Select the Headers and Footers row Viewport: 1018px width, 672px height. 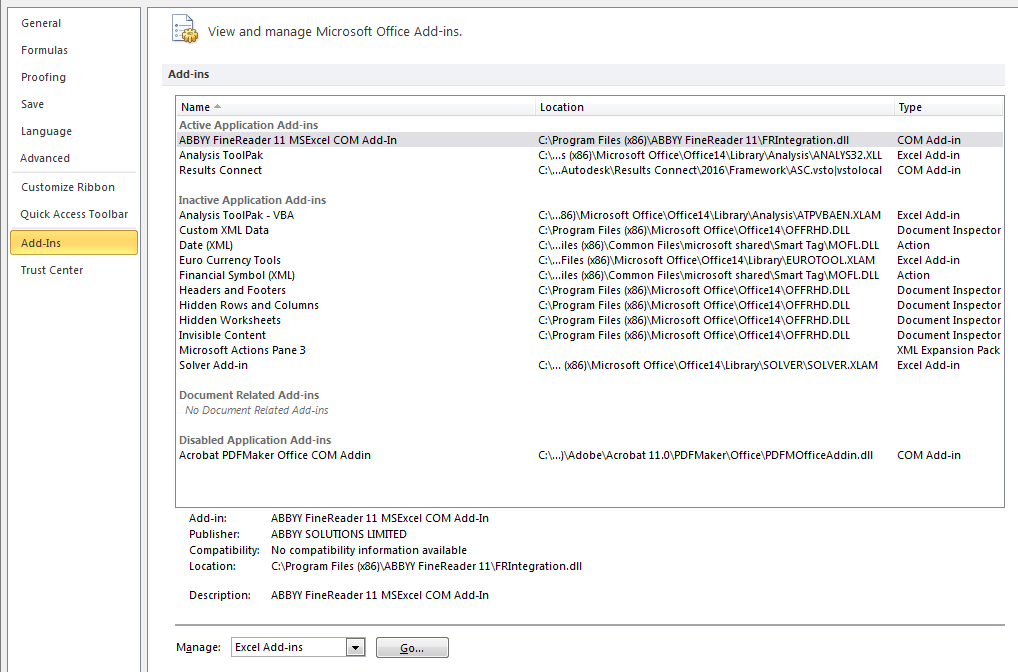tap(590, 290)
